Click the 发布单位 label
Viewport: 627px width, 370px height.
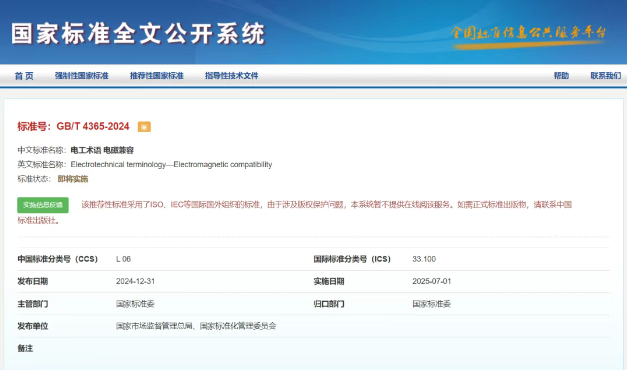(x=32, y=326)
